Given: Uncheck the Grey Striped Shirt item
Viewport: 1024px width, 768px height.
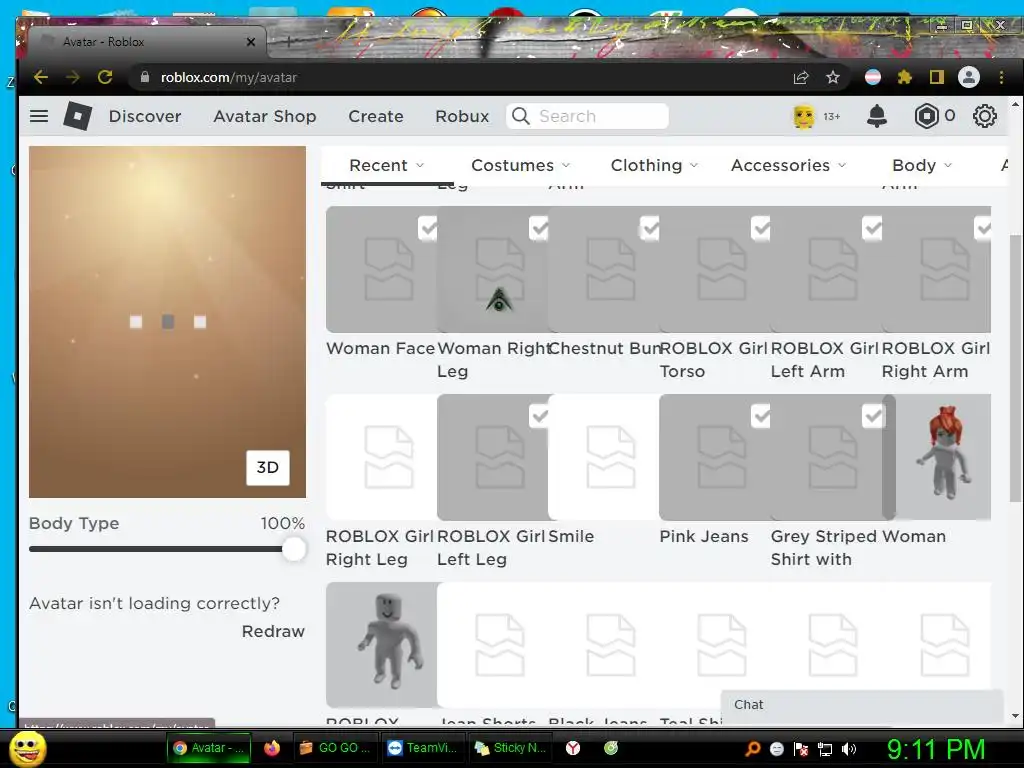Looking at the screenshot, I should [872, 416].
